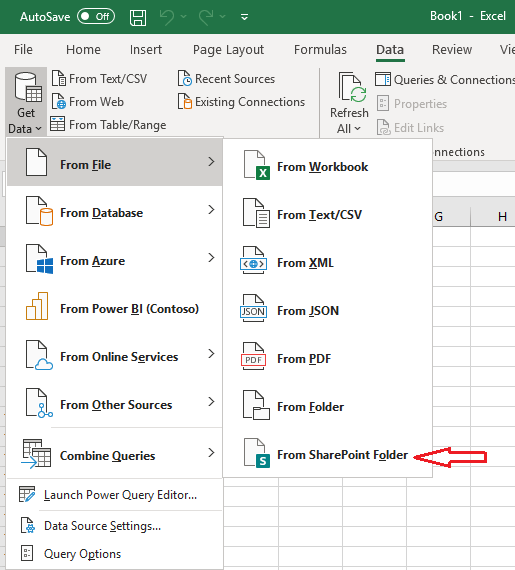Select From Power BI (Contoso)

click(x=114, y=306)
